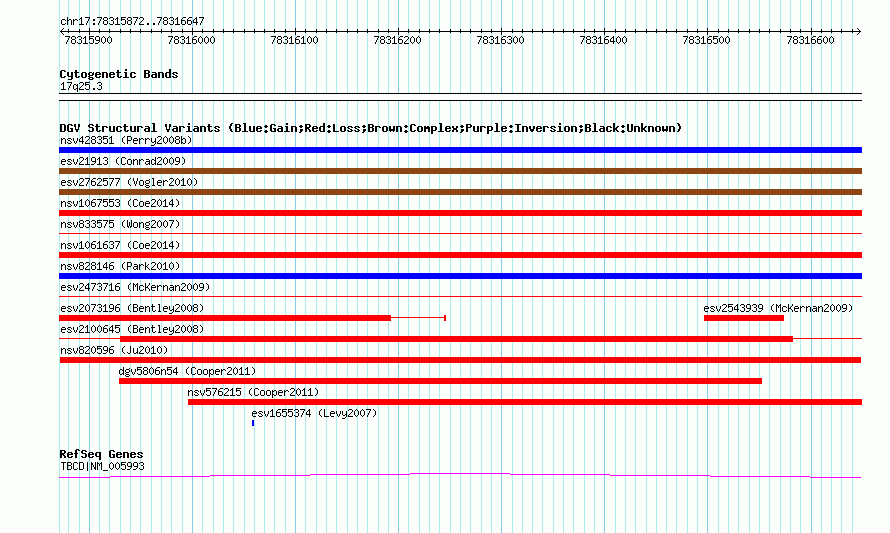Click the RefSeq Genes track title
Screen dimensions: 890x533
point(101,454)
